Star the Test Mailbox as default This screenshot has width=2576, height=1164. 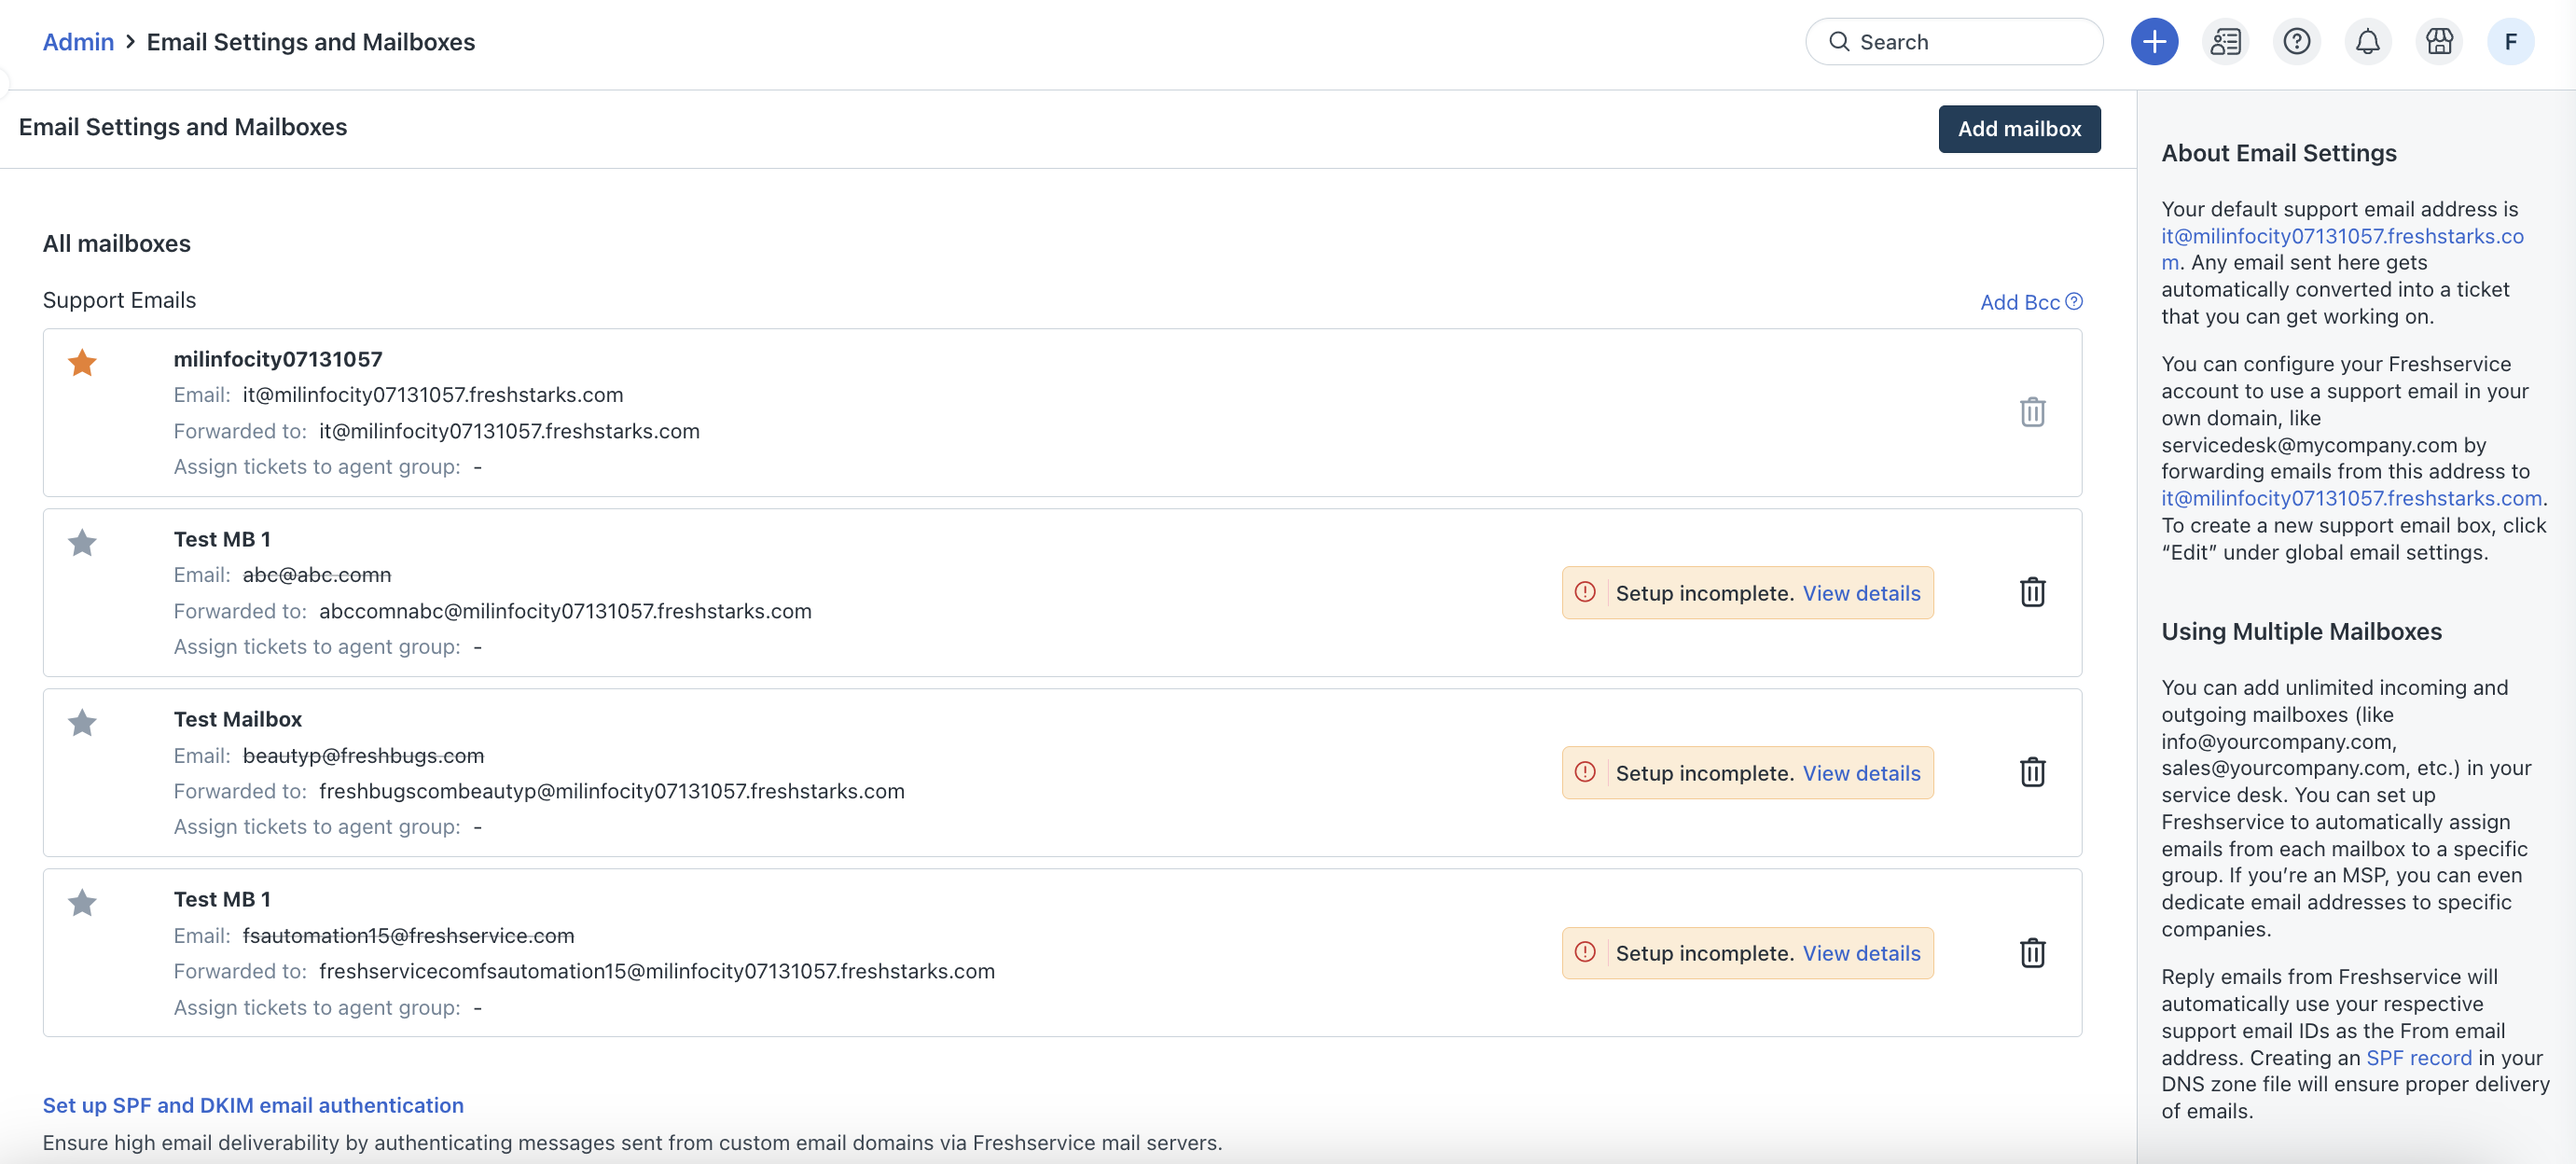82,723
